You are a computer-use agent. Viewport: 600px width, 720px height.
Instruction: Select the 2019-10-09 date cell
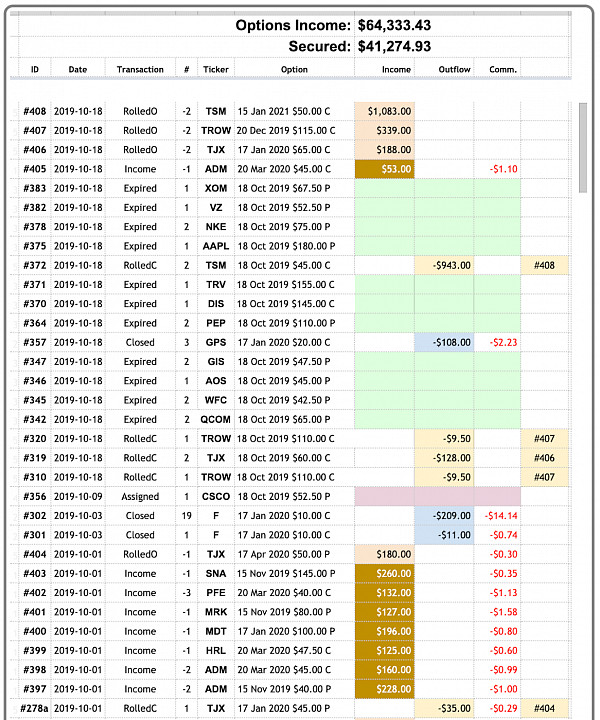click(78, 497)
